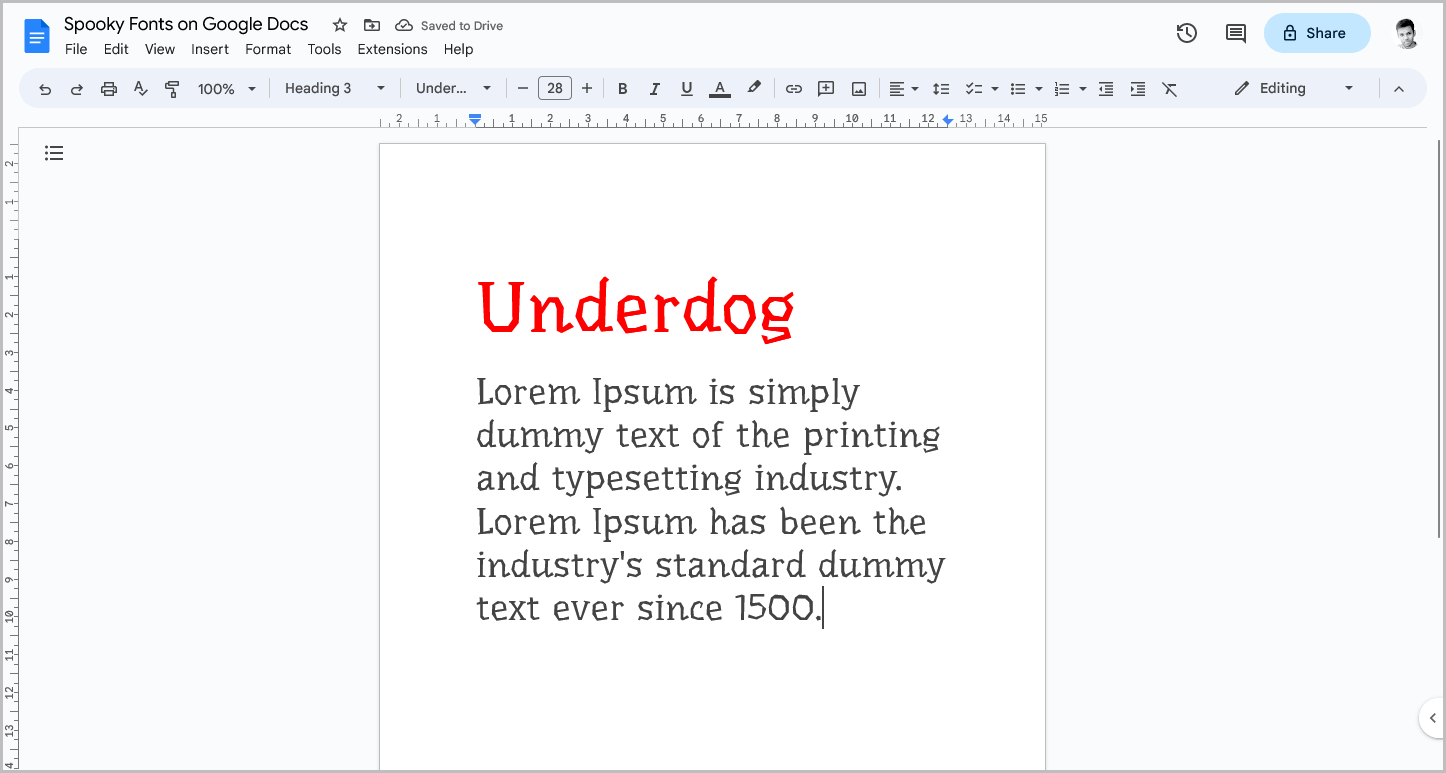The height and width of the screenshot is (773, 1446).
Task: Open the Extensions menu
Action: (392, 49)
